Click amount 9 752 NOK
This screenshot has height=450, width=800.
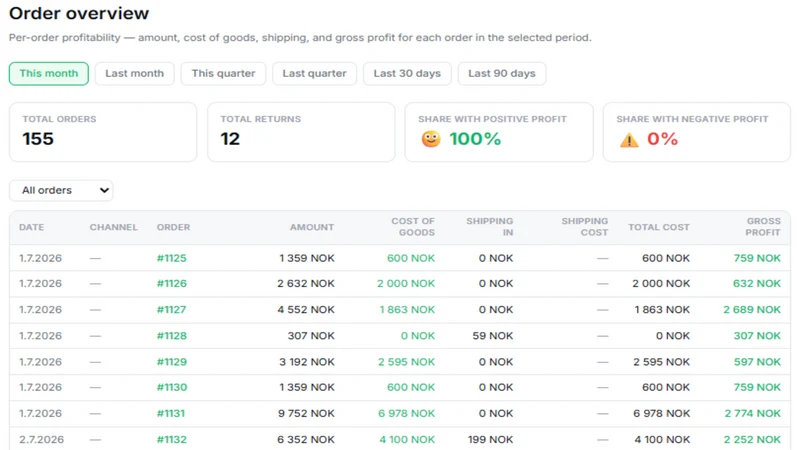(306, 413)
